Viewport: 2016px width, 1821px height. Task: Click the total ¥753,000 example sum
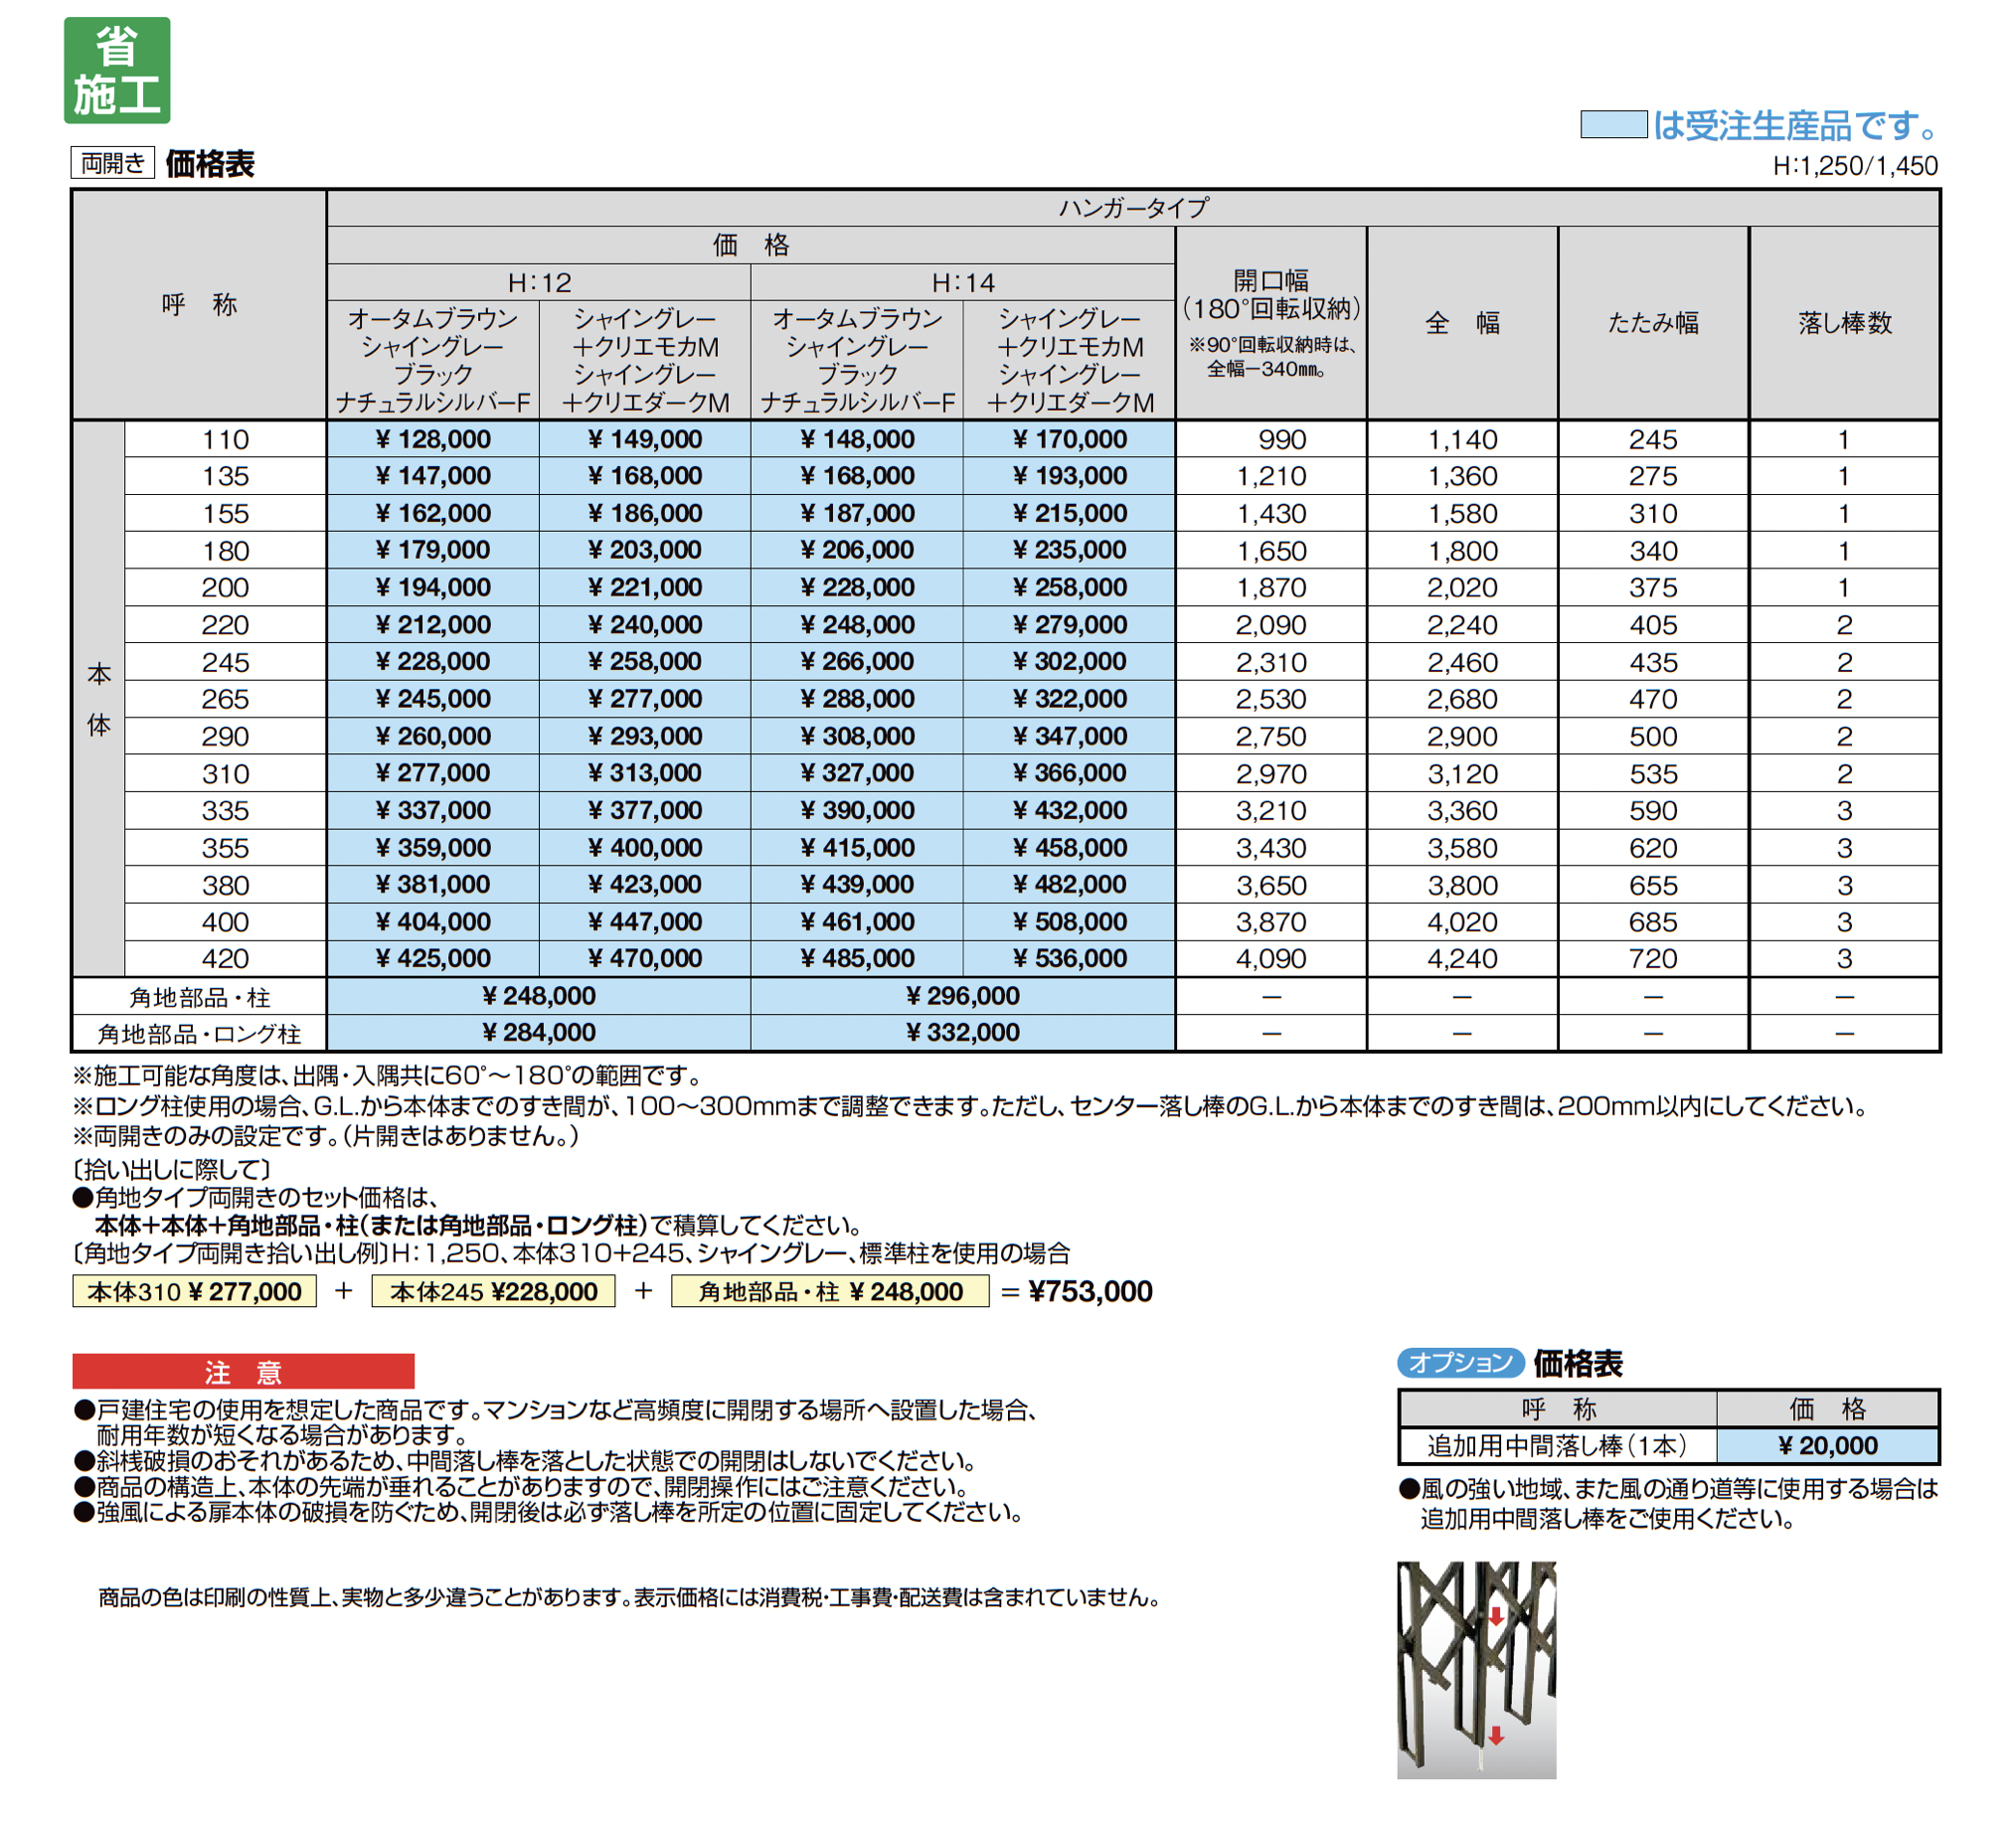[1090, 1291]
